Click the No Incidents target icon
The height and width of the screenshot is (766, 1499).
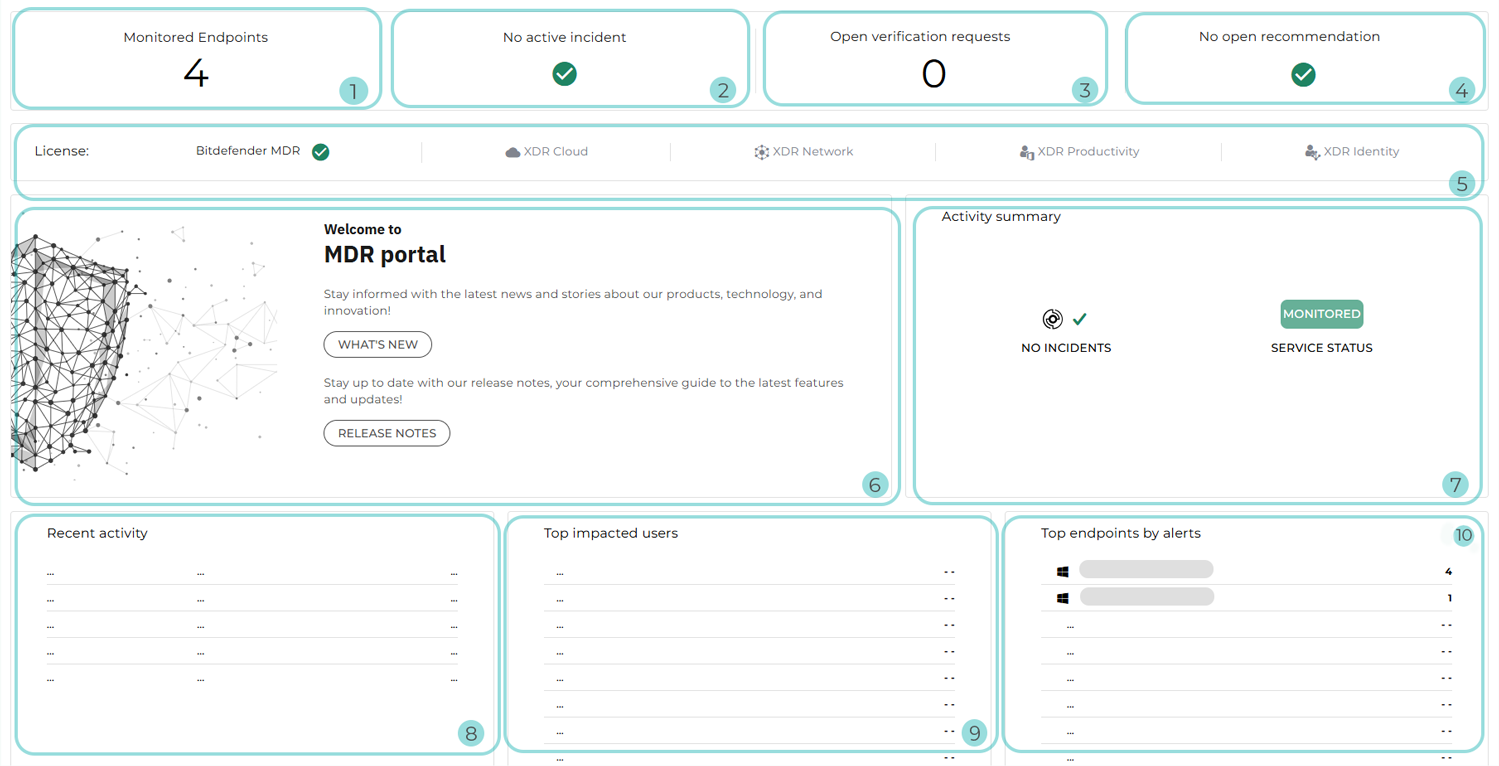(1052, 319)
